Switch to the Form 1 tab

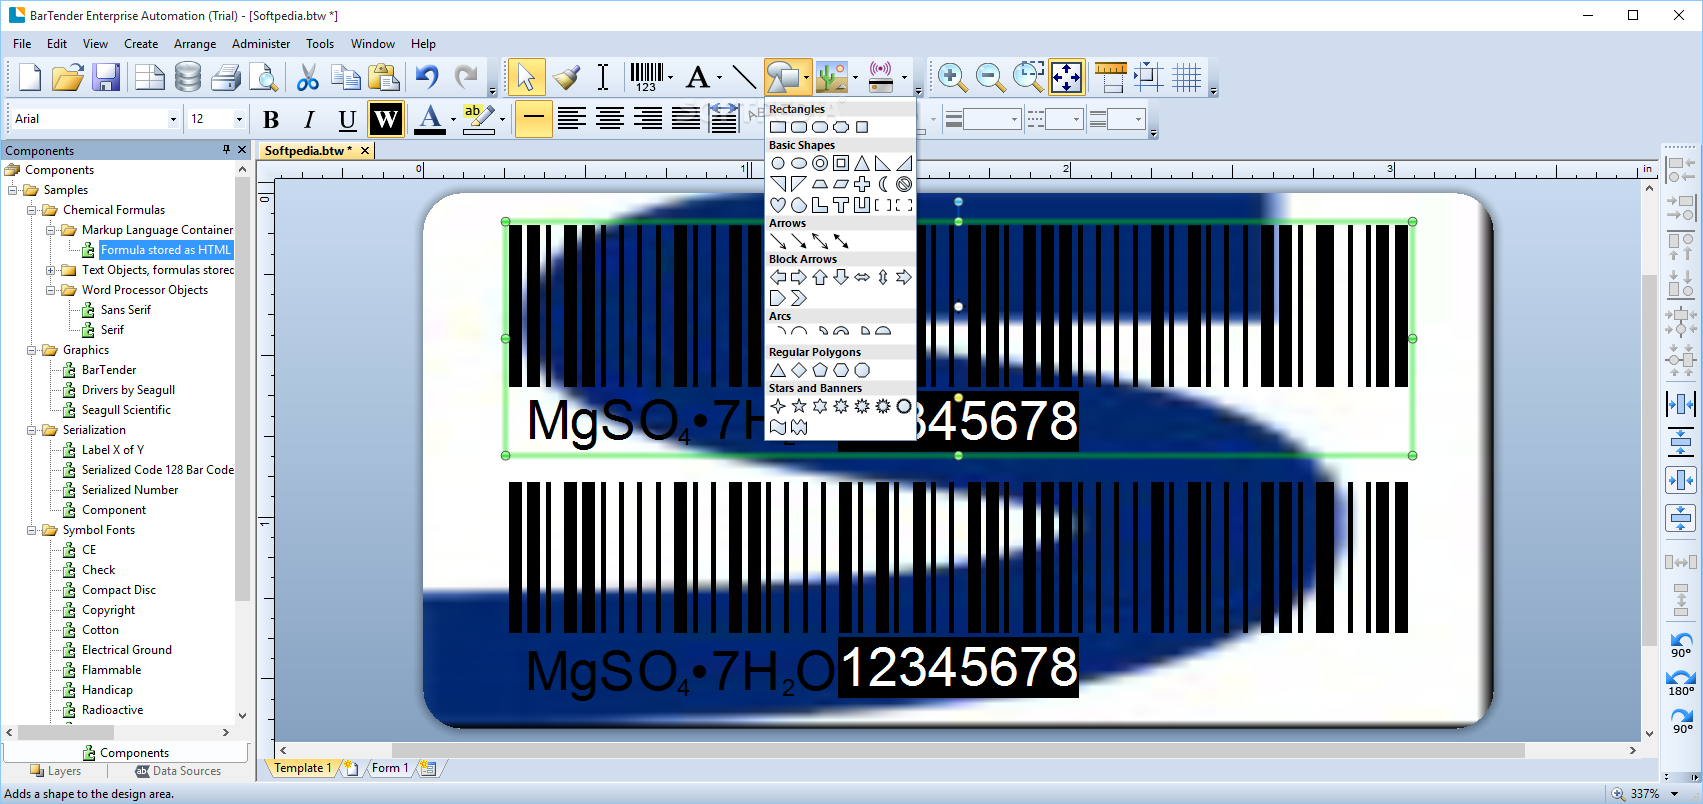[x=389, y=768]
